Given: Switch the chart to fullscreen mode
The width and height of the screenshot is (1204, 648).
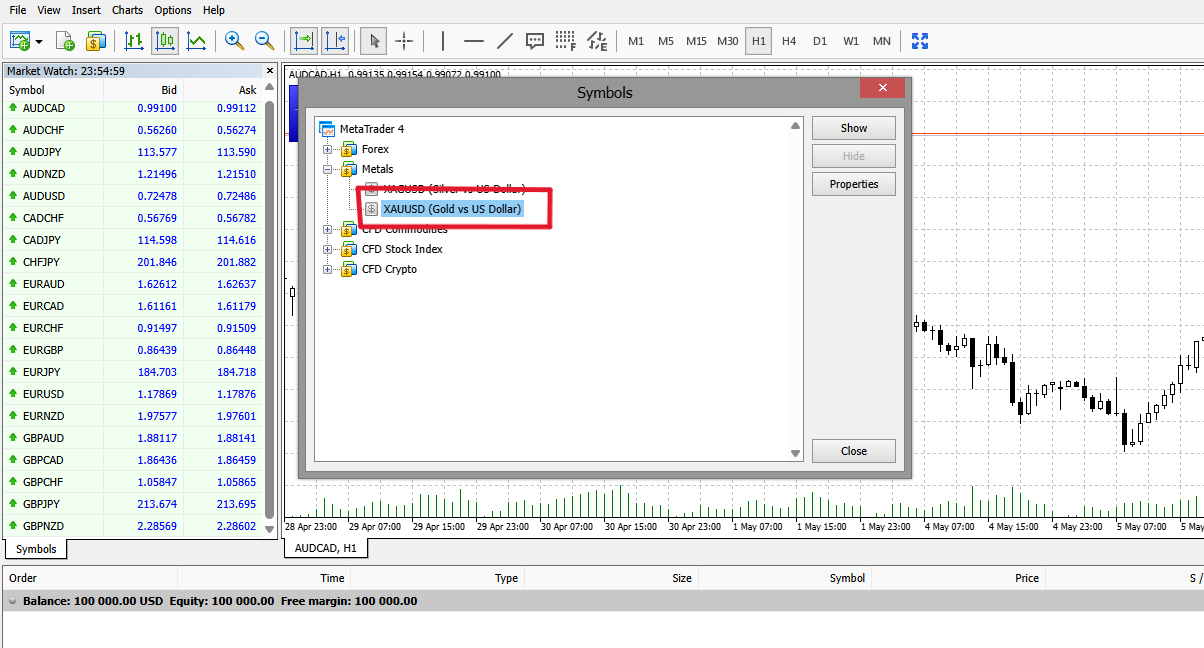Looking at the screenshot, I should tap(920, 41).
